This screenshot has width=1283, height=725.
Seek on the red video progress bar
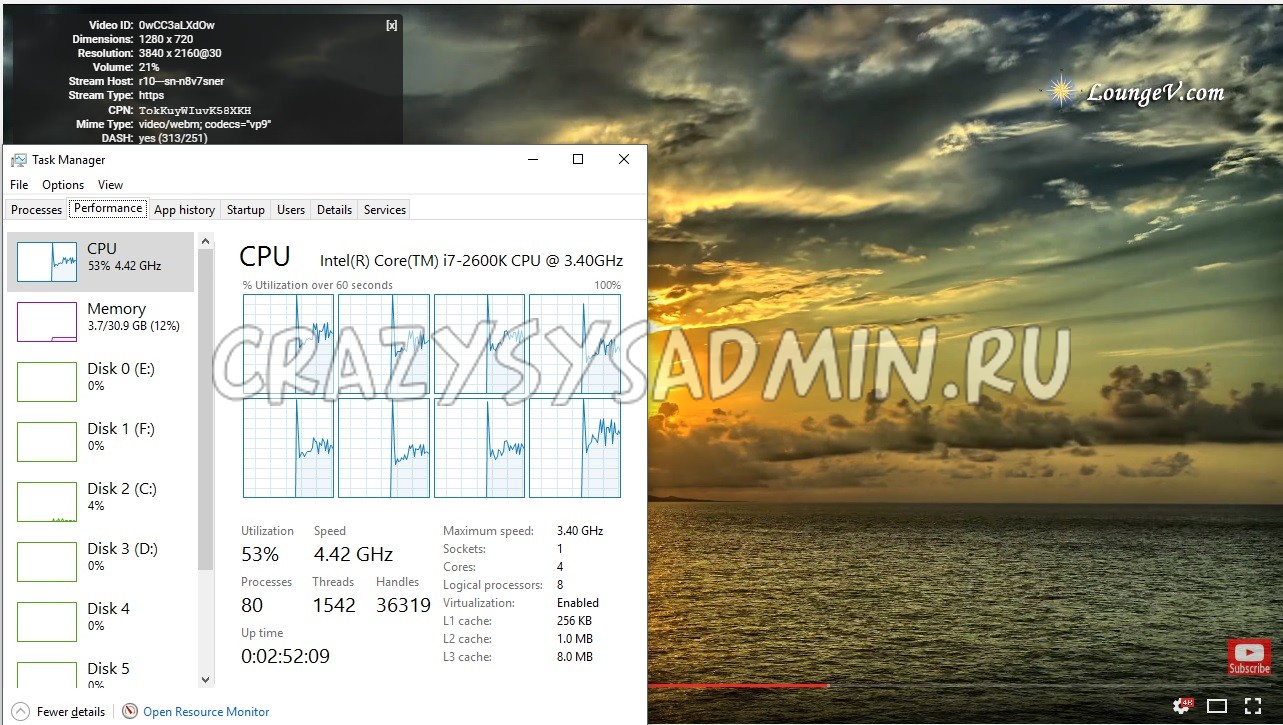tap(738, 686)
